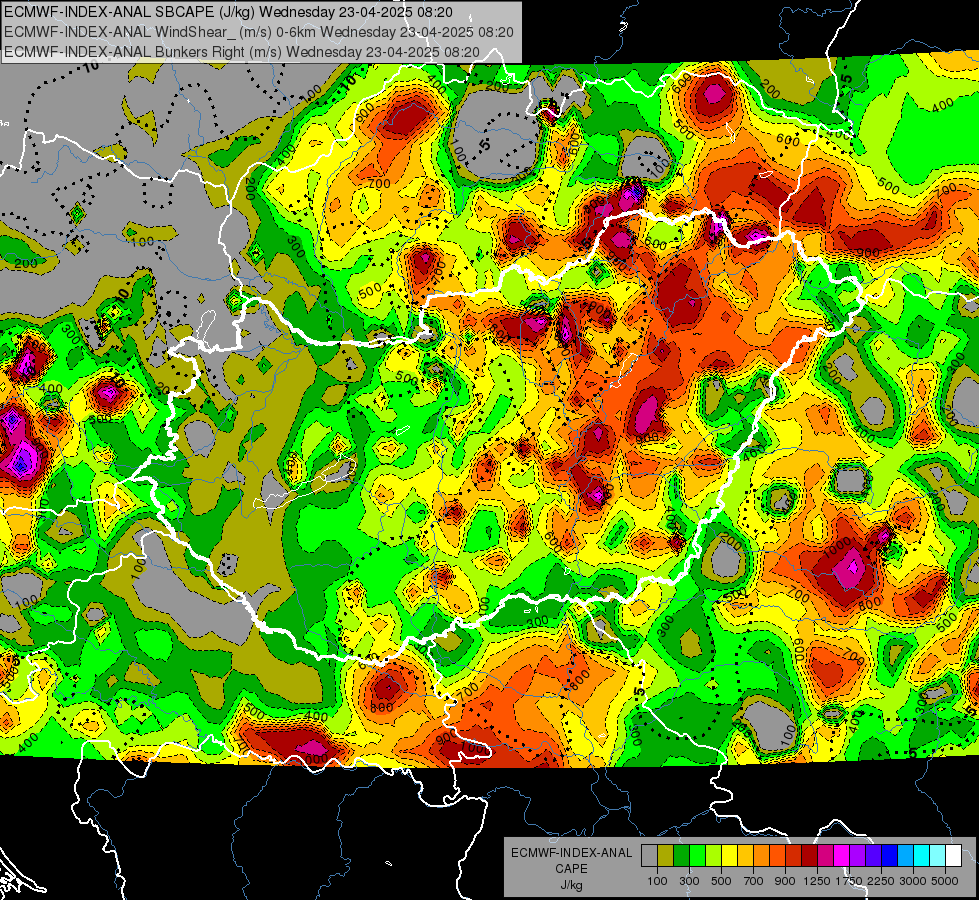Screen dimensions: 979x900
Task: Click the legend title ECMWF-INDEX-ANAL
Action: click(571, 853)
